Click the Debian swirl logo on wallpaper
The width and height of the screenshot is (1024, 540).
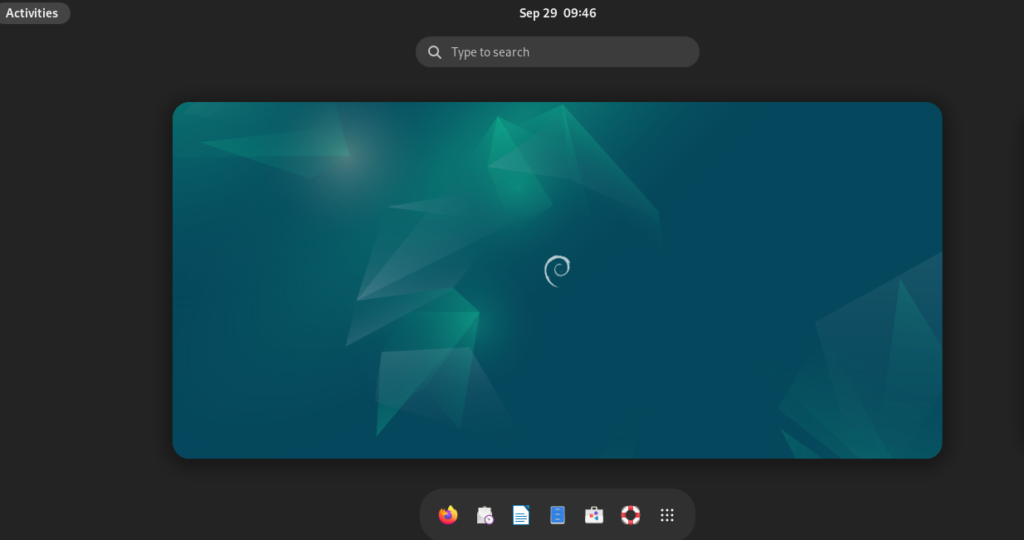coord(557,271)
